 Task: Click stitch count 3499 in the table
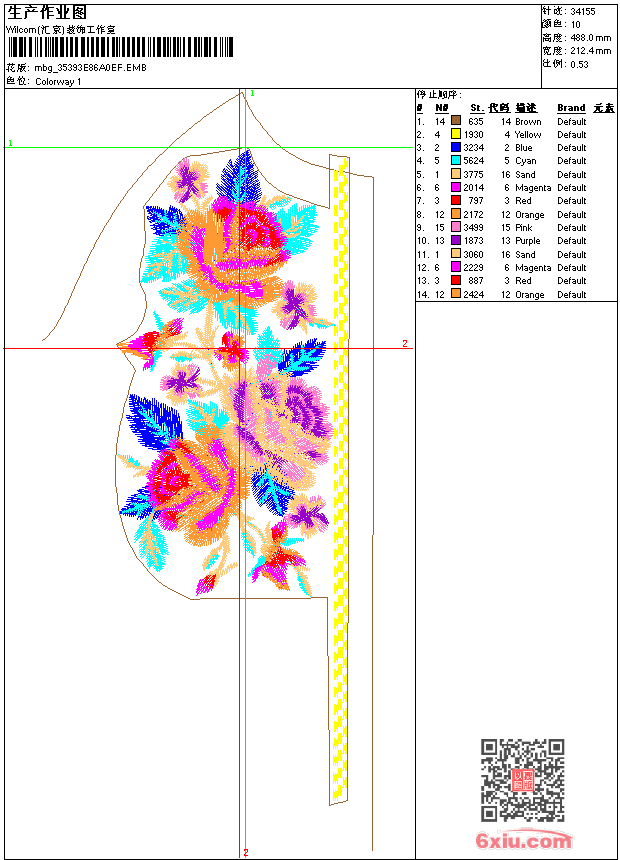coord(474,228)
